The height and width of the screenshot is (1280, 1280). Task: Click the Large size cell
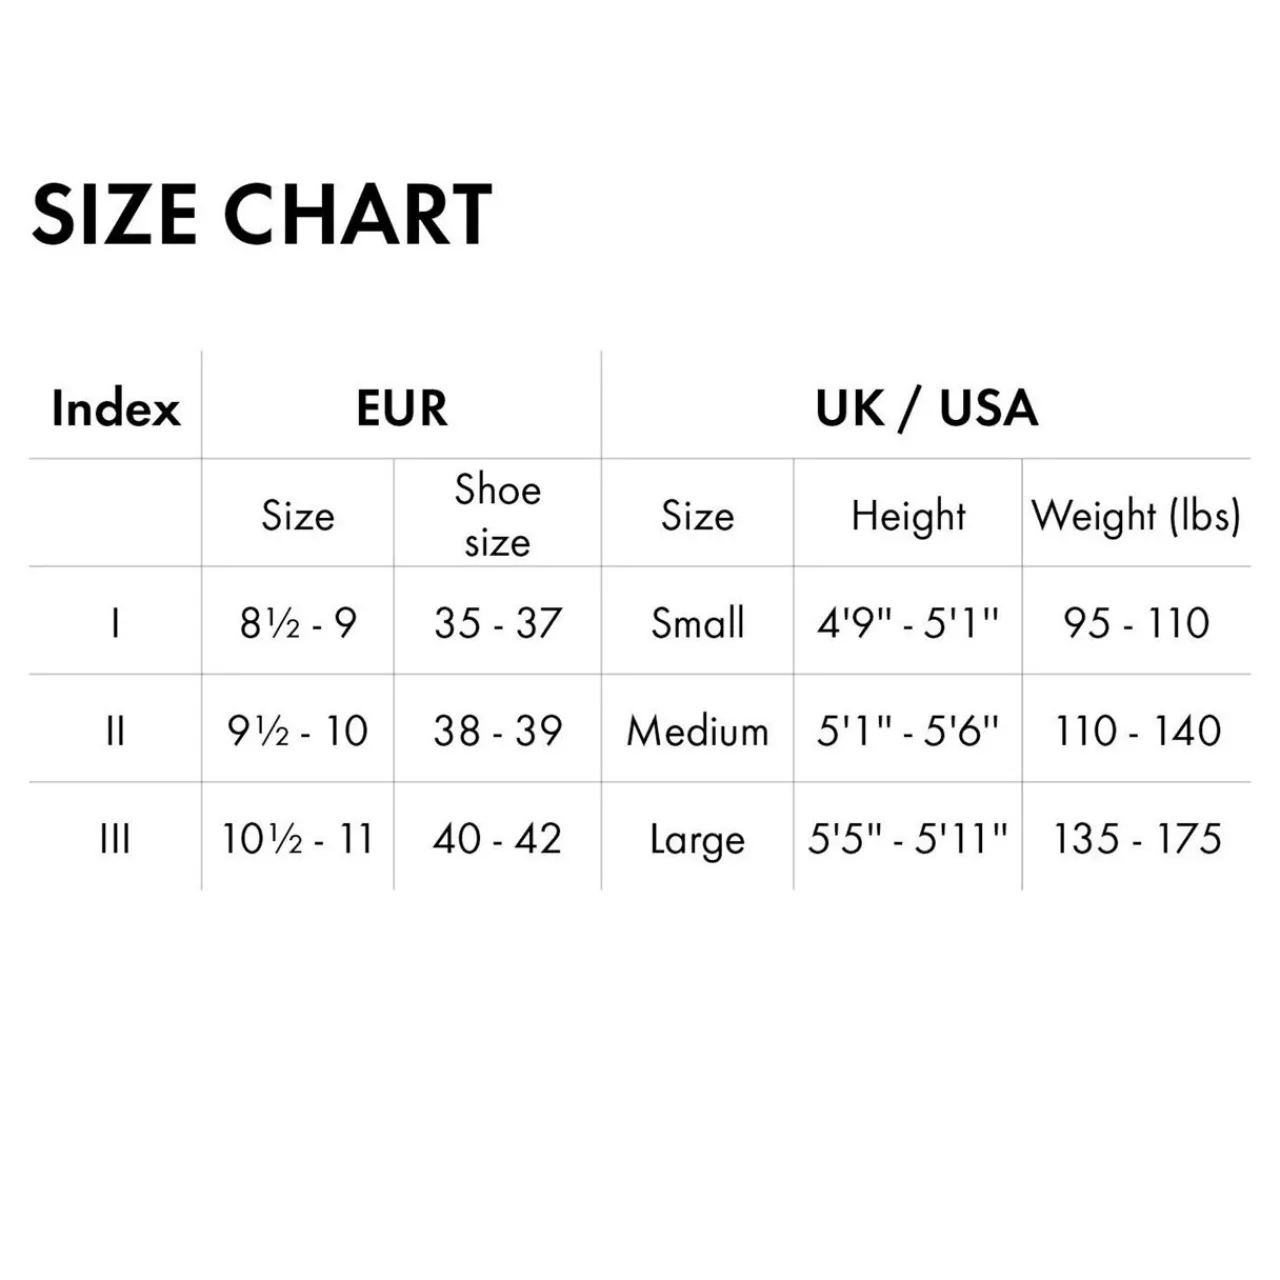(x=697, y=838)
